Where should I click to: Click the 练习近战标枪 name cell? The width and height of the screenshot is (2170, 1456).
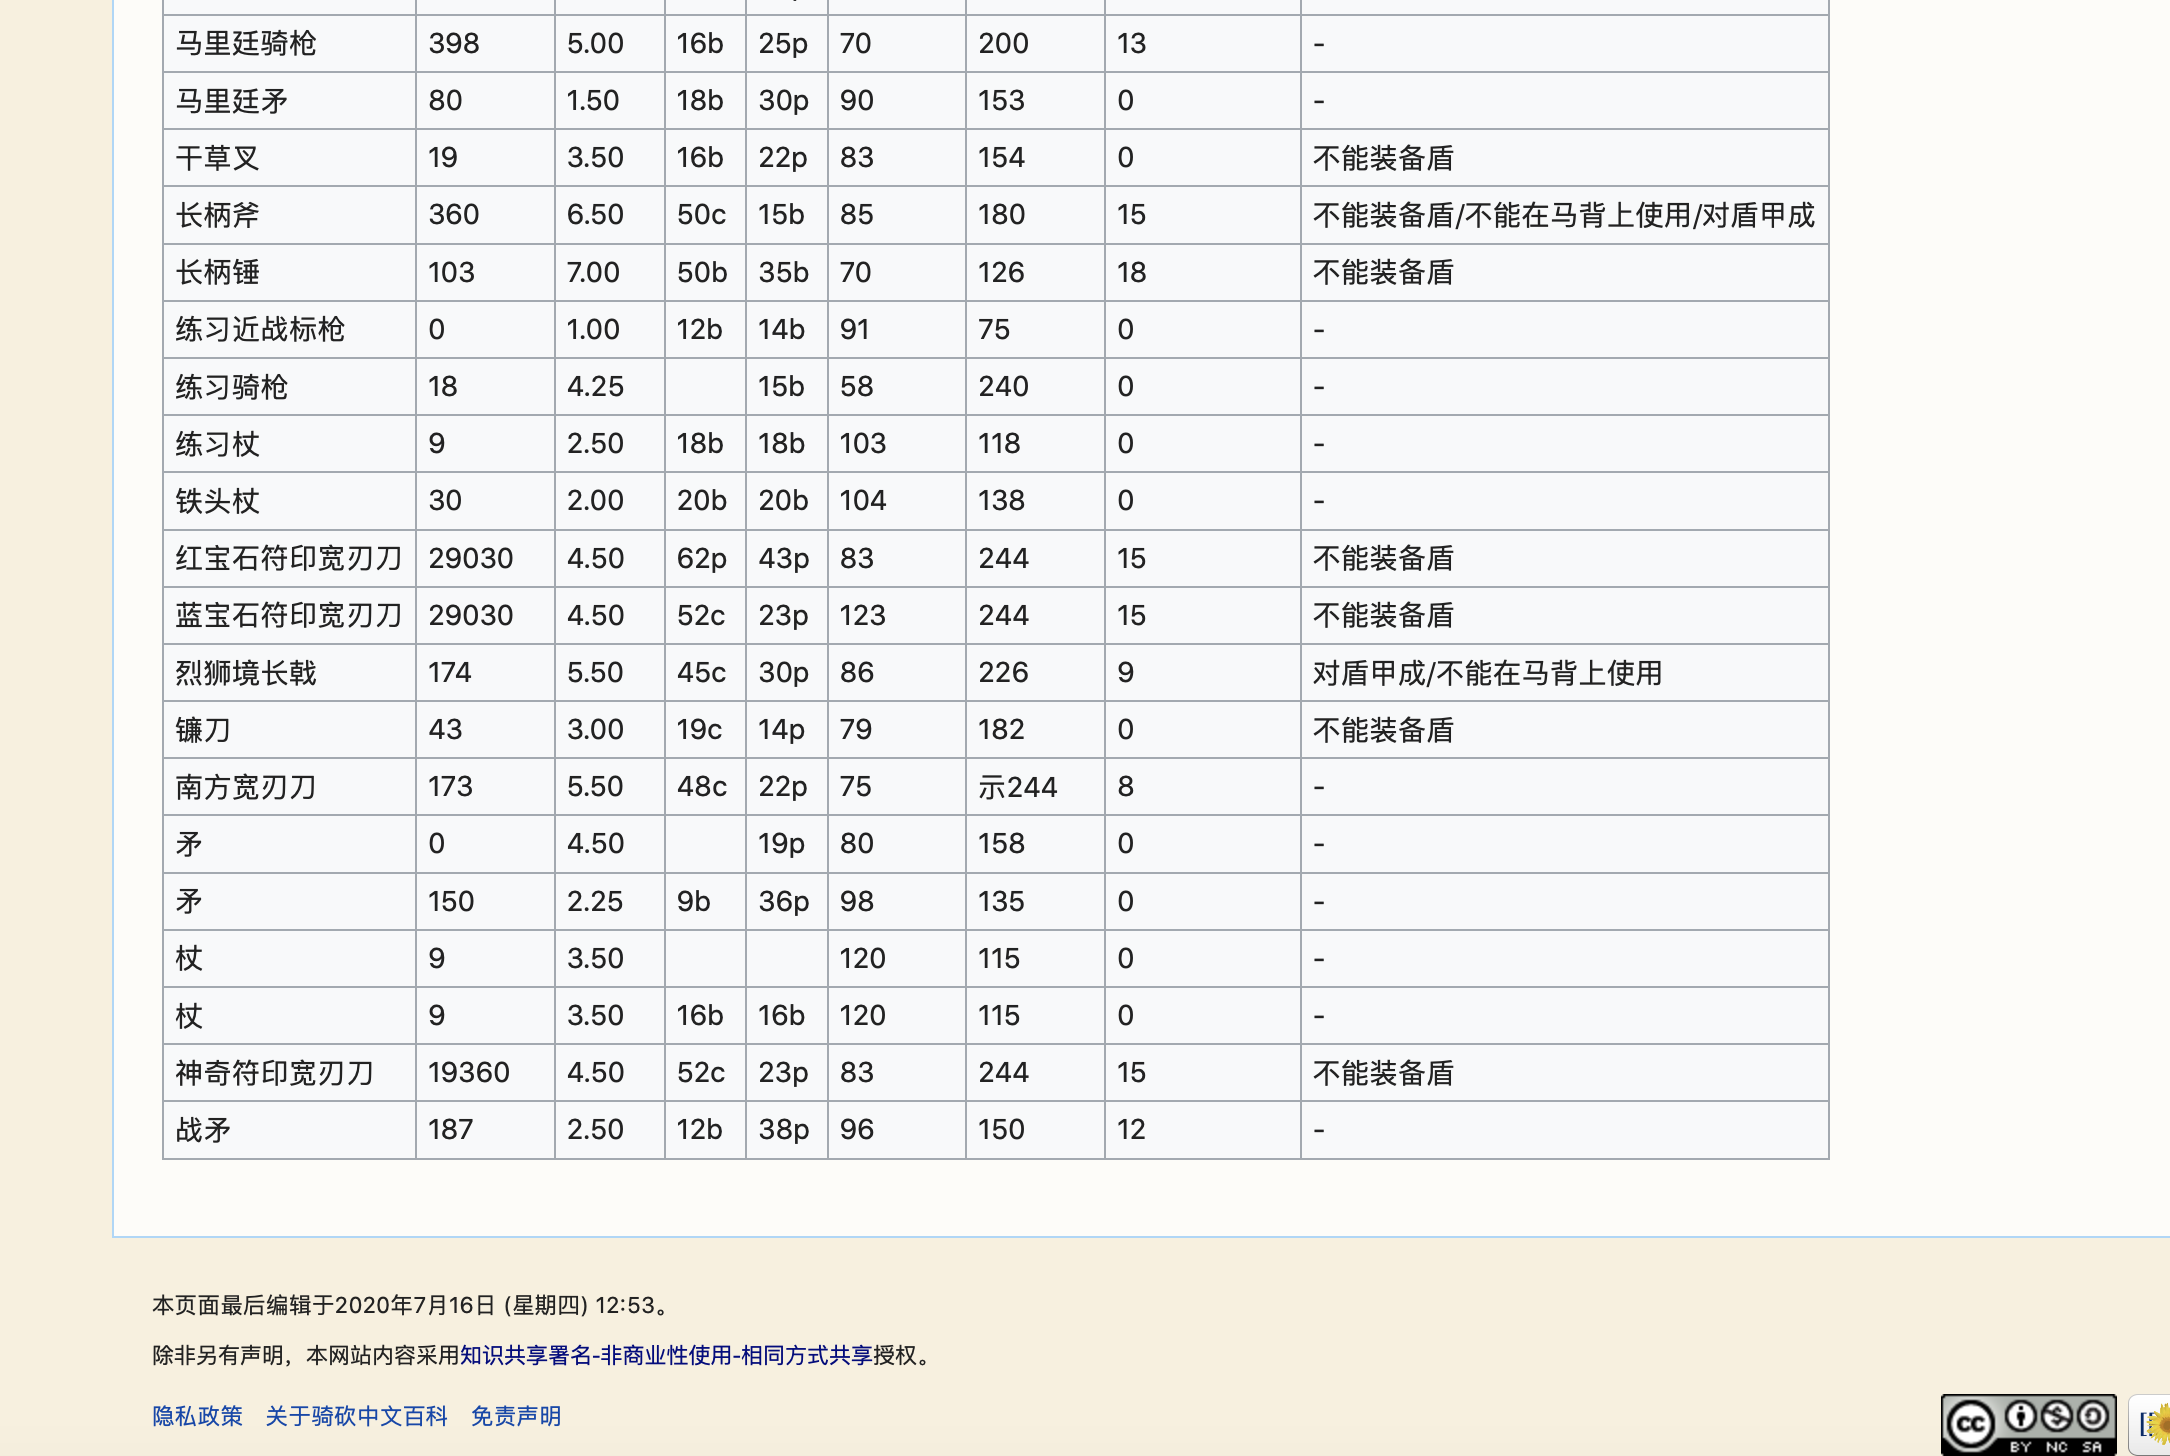[x=289, y=329]
